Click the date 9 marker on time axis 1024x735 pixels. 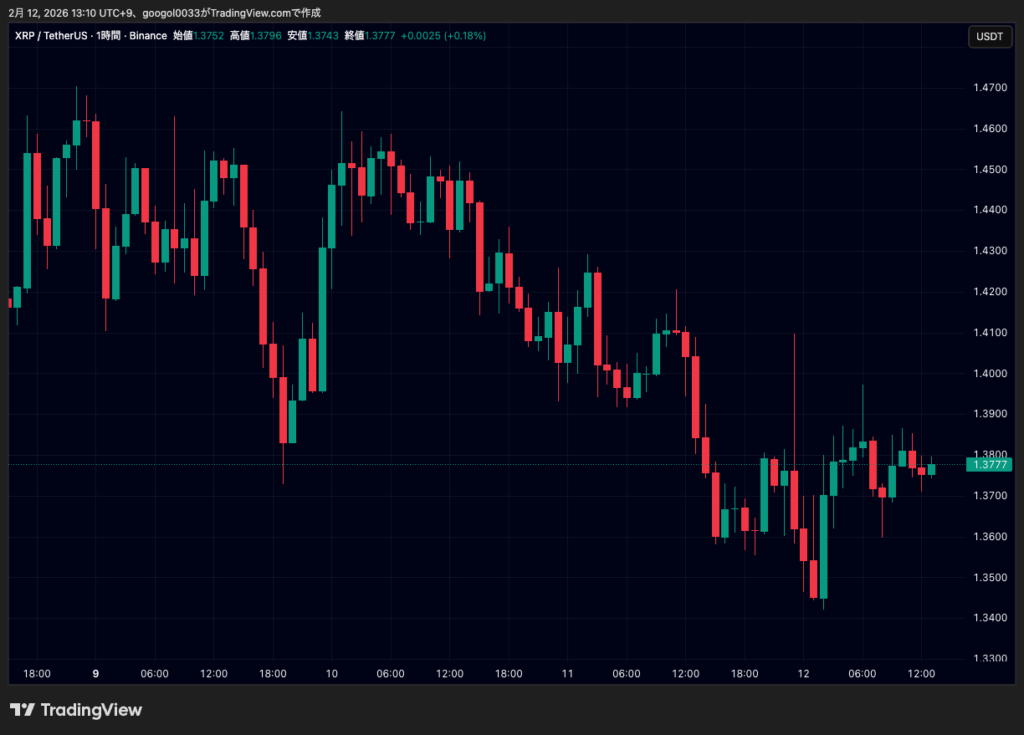click(95, 674)
